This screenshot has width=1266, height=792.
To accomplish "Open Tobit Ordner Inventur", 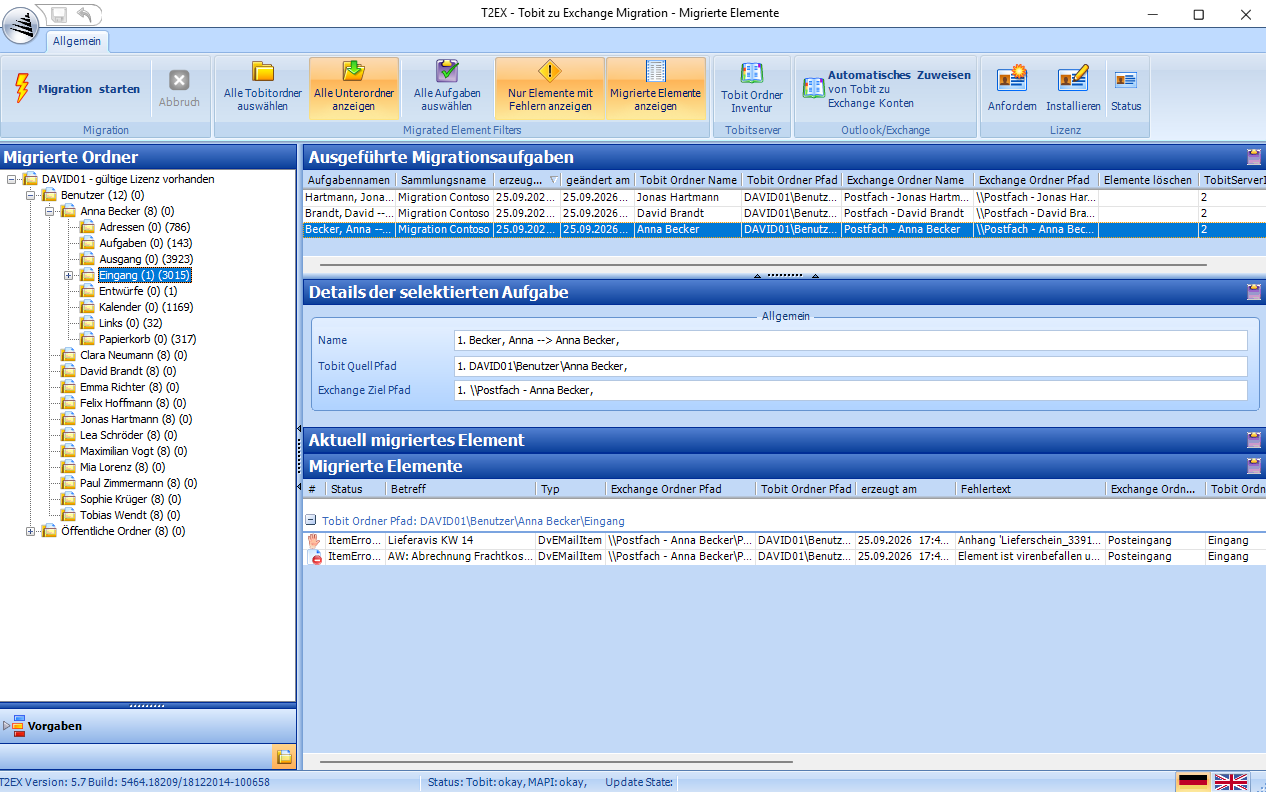I will pyautogui.click(x=752, y=88).
